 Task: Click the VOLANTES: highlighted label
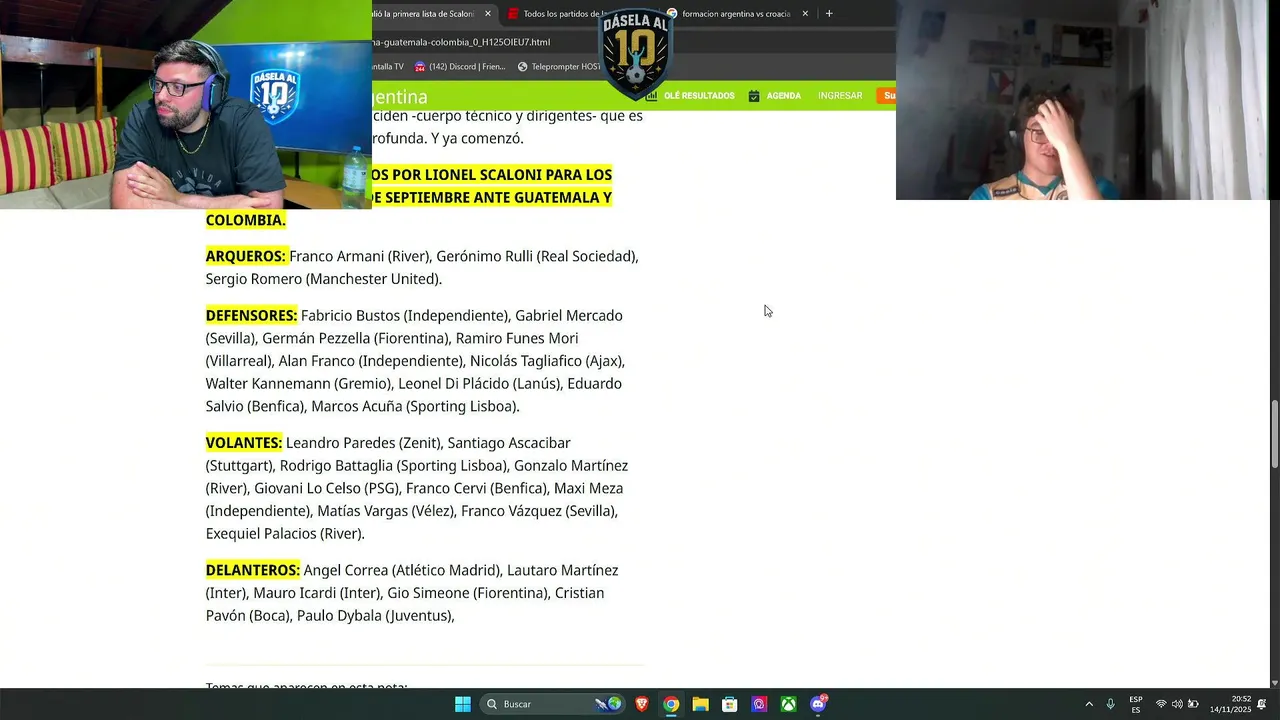tap(244, 442)
